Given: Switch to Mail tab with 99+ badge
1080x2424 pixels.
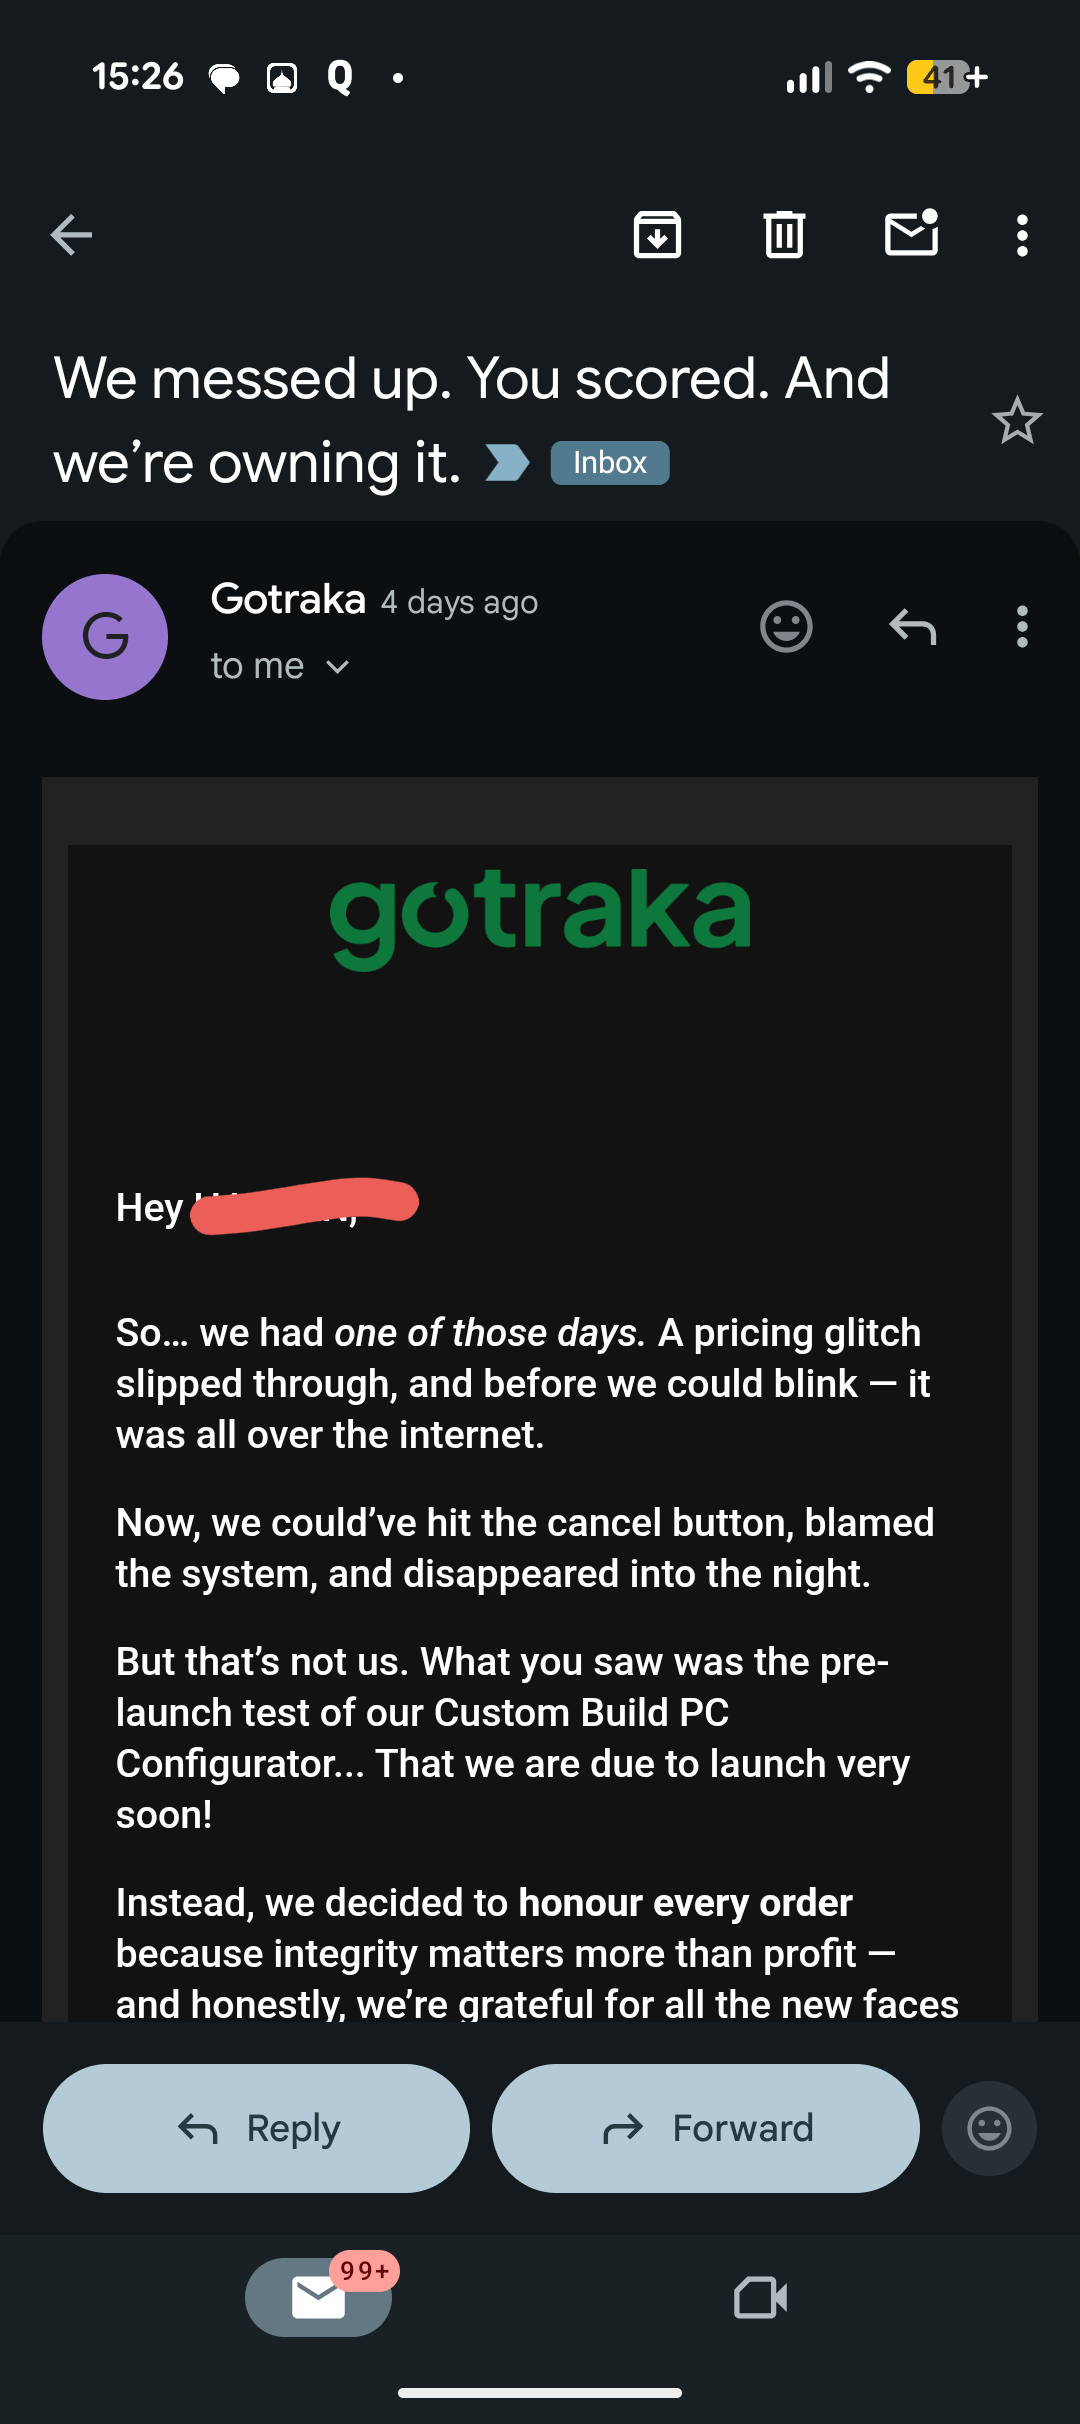Looking at the screenshot, I should pyautogui.click(x=319, y=2297).
